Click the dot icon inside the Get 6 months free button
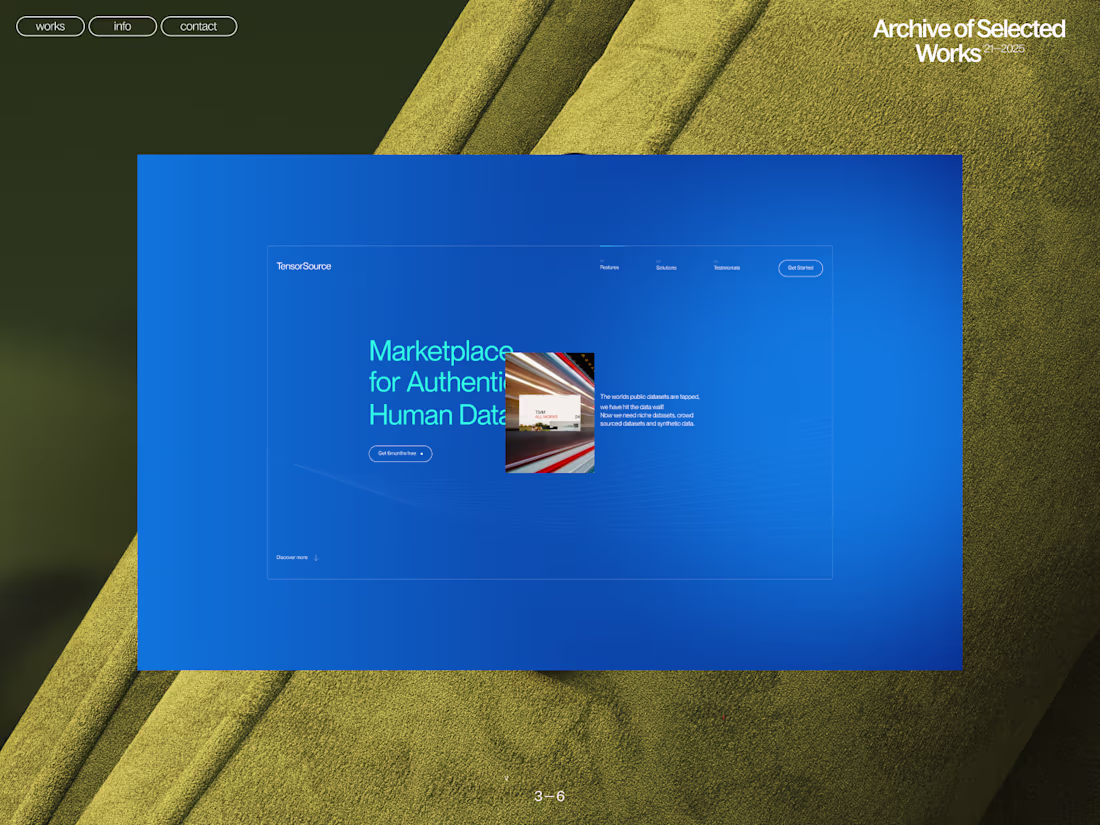The height and width of the screenshot is (825, 1100). (x=421, y=454)
